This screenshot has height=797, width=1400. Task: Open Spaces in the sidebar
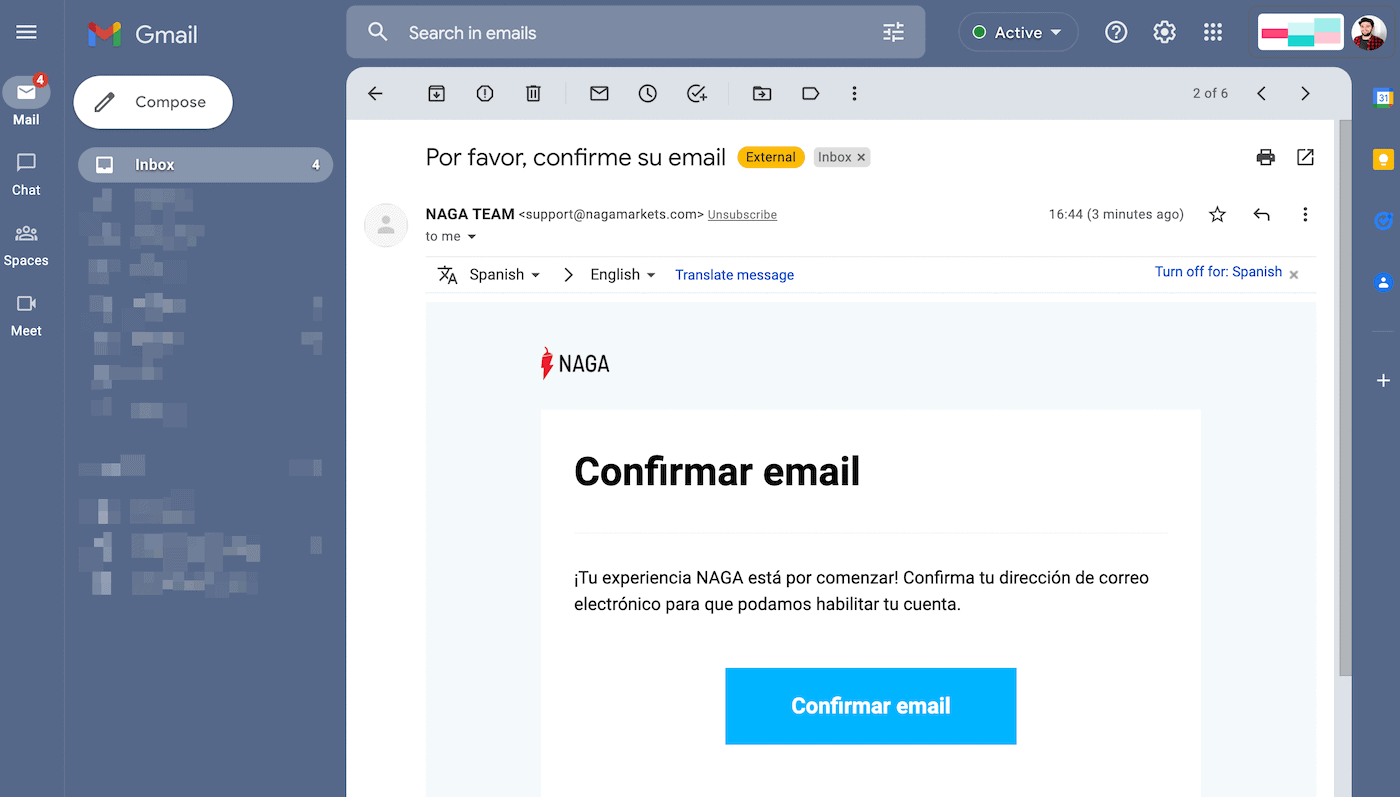26,244
